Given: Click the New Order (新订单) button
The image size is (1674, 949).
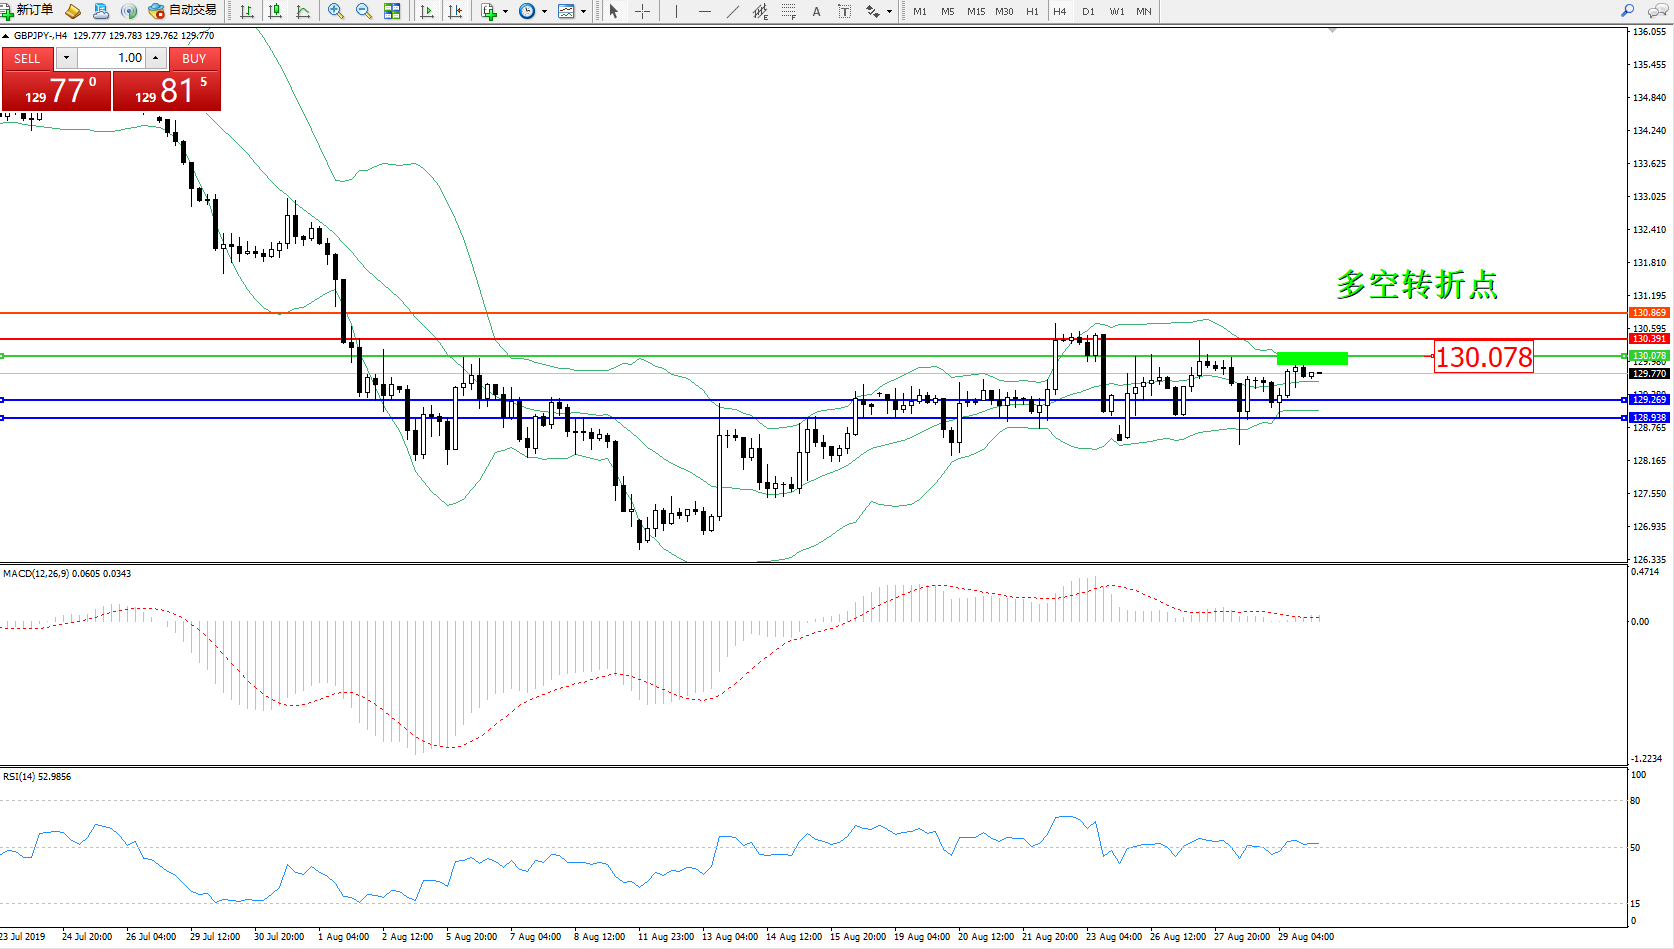Looking at the screenshot, I should pyautogui.click(x=27, y=11).
